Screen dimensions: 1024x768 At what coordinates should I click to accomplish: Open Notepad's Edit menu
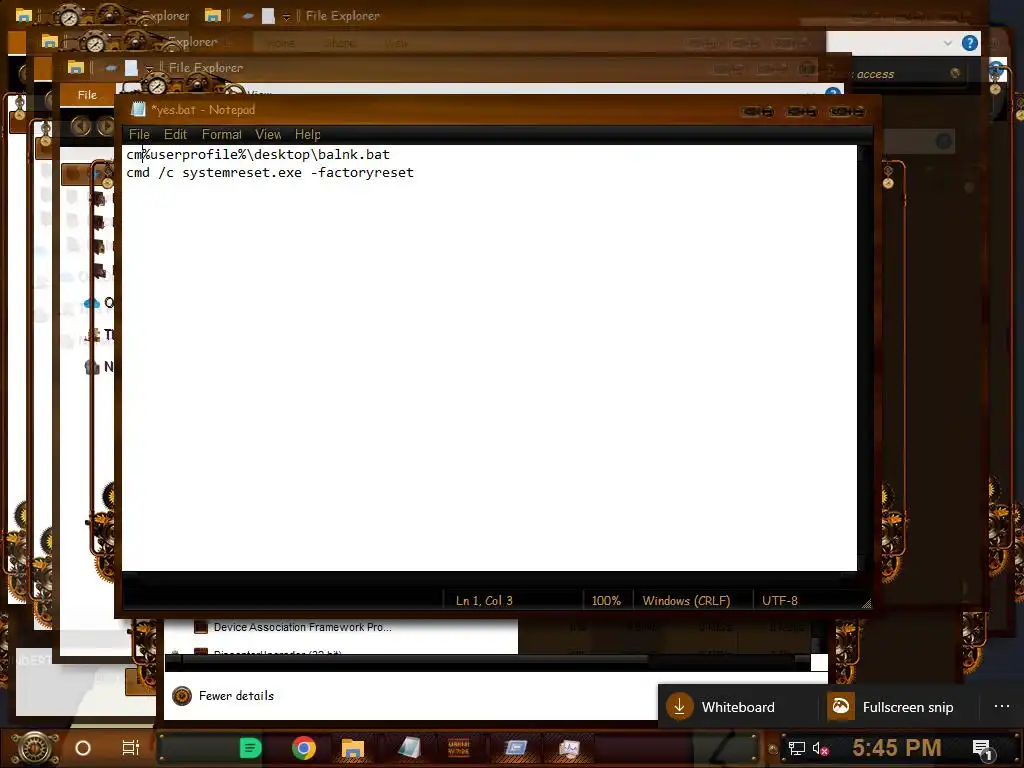click(x=175, y=135)
